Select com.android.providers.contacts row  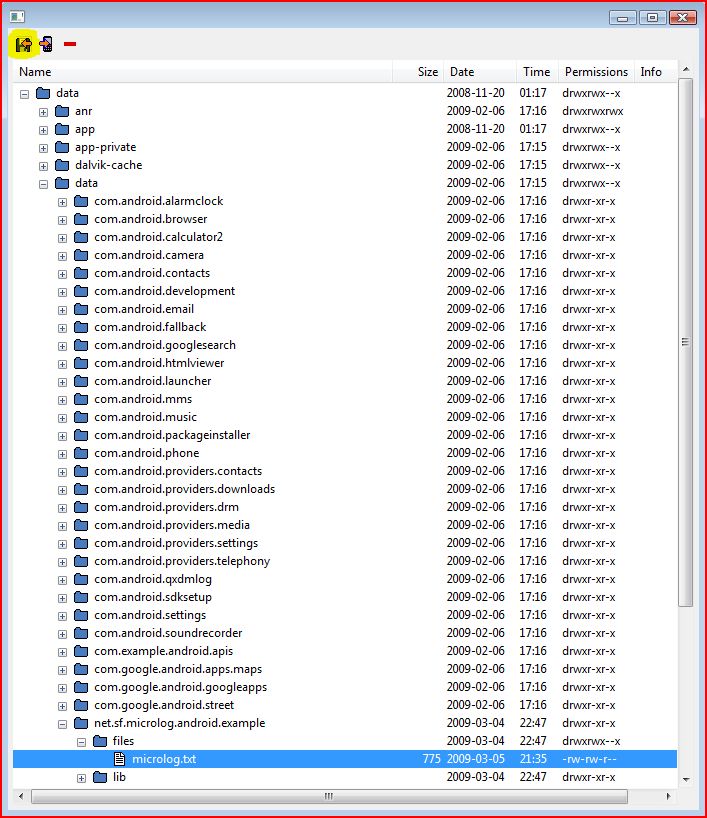point(345,471)
